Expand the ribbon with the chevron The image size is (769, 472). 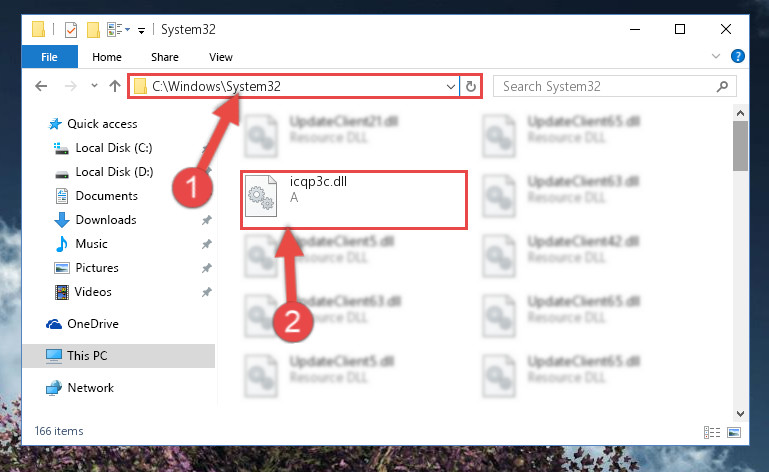click(716, 56)
